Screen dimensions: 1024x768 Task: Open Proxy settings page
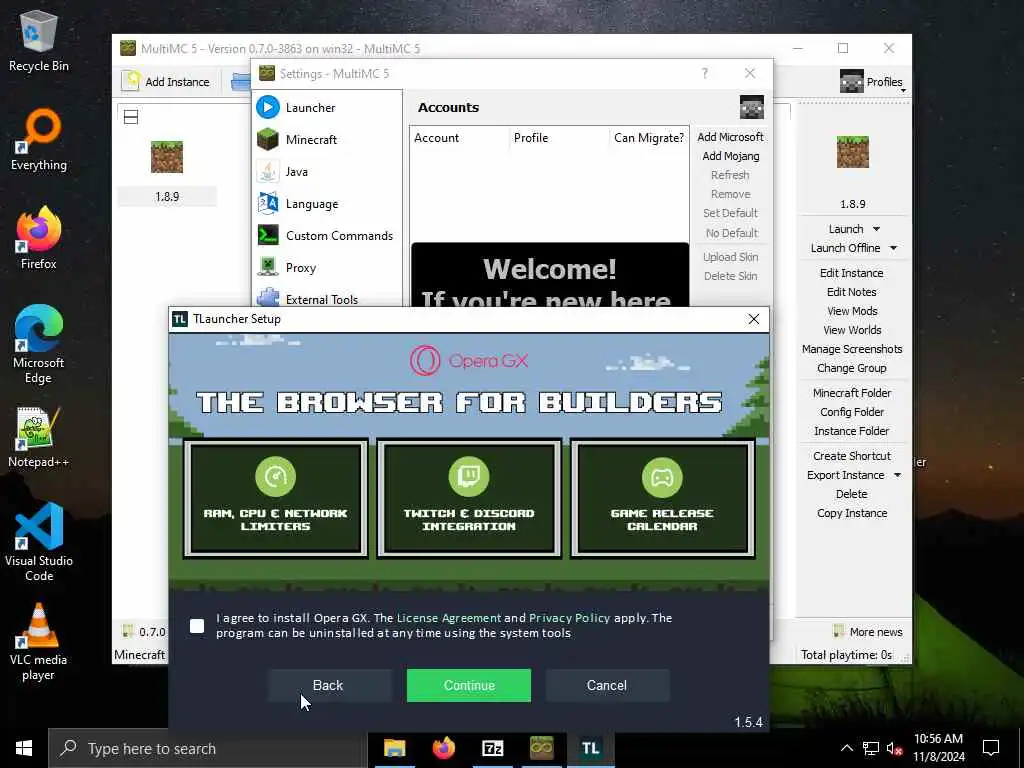point(327,267)
